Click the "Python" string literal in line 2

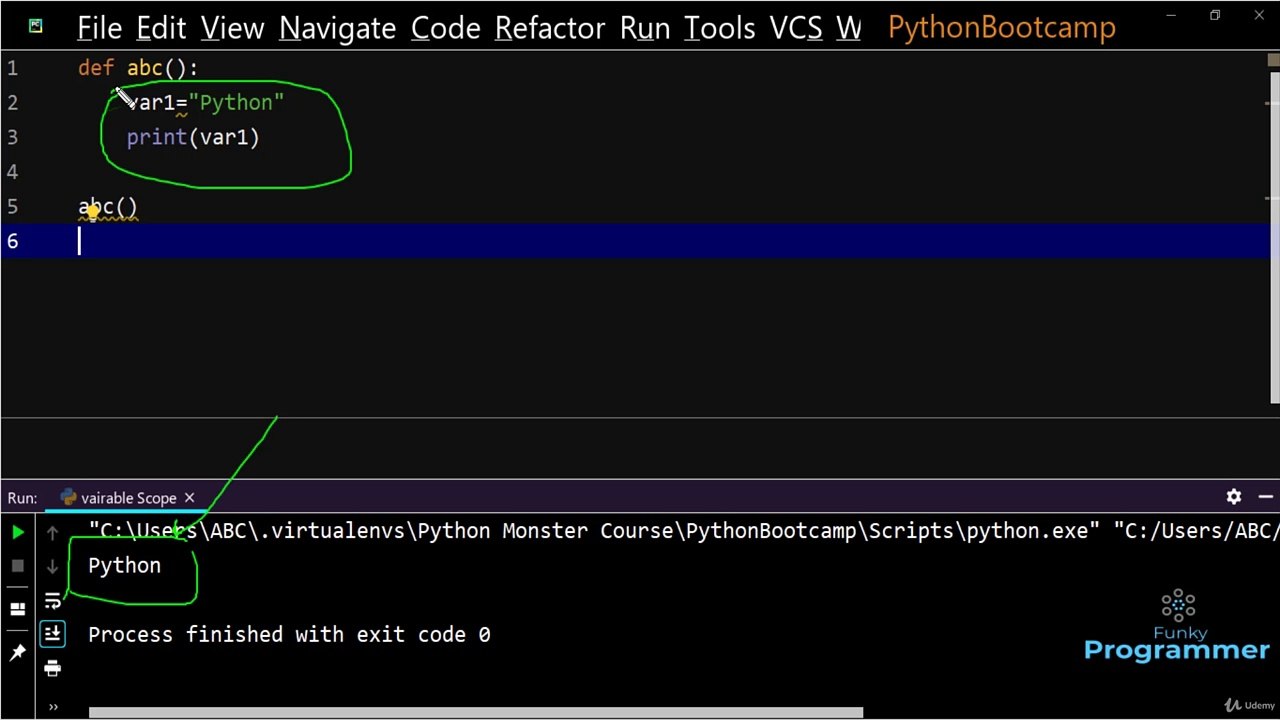[x=236, y=103]
